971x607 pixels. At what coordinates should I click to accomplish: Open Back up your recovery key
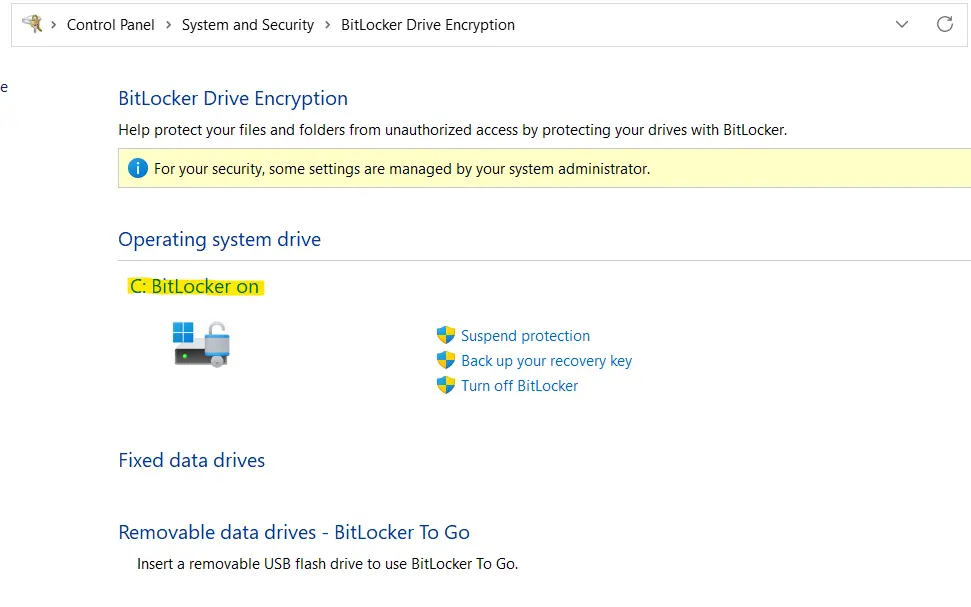click(x=546, y=360)
